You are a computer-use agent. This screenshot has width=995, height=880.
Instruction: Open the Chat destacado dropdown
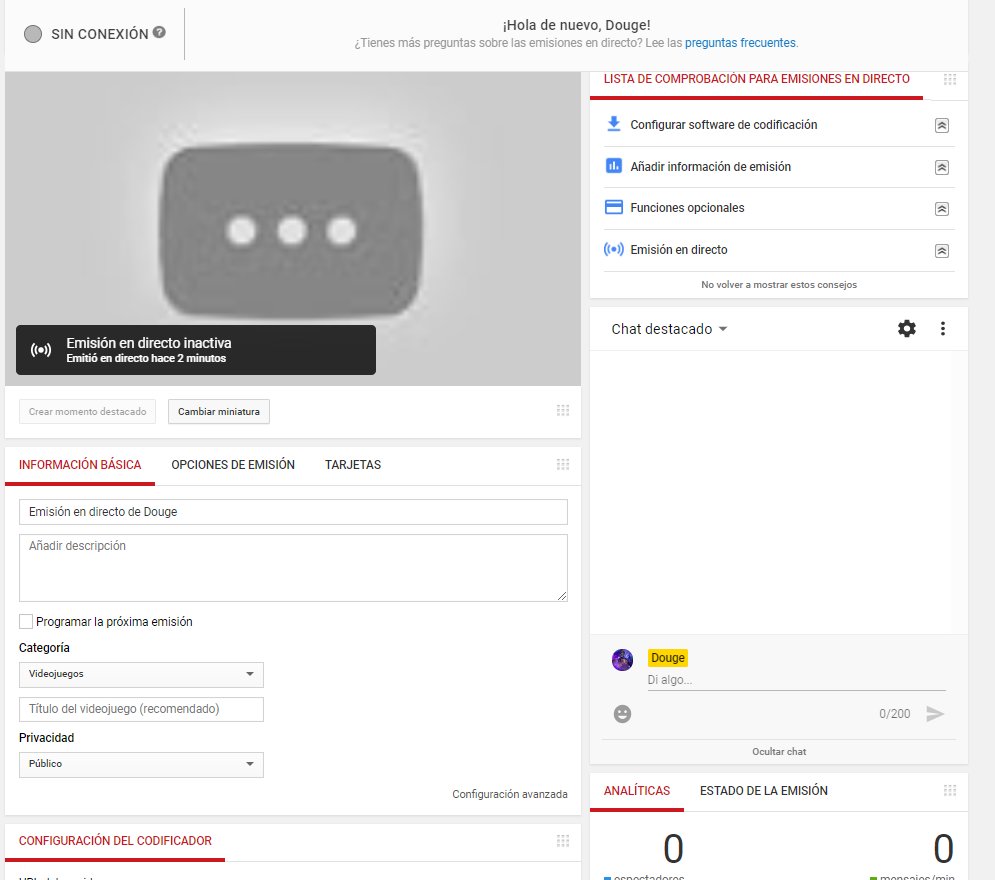669,329
